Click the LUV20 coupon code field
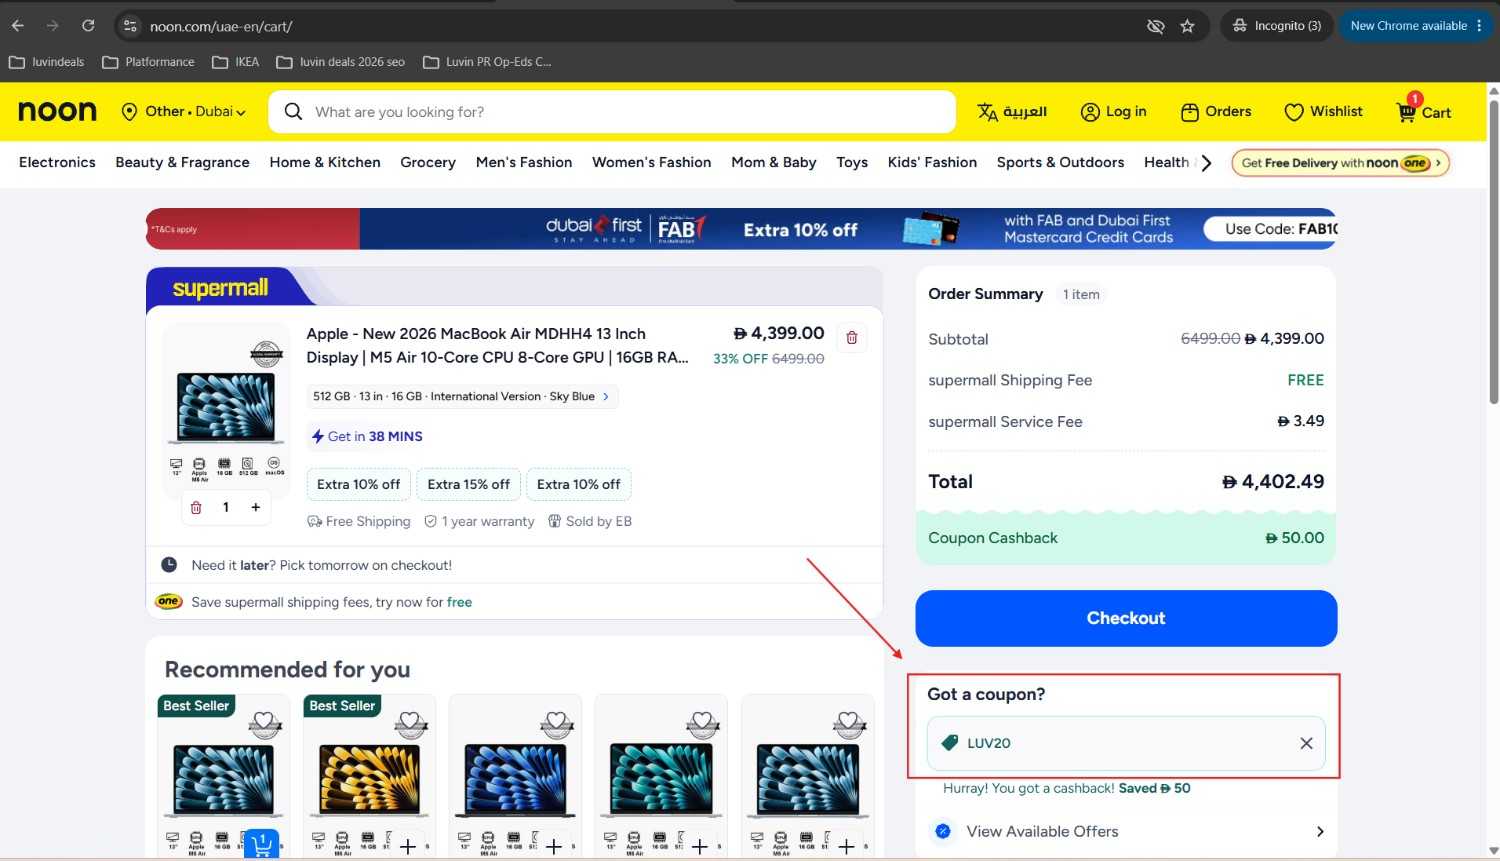 point(1126,743)
